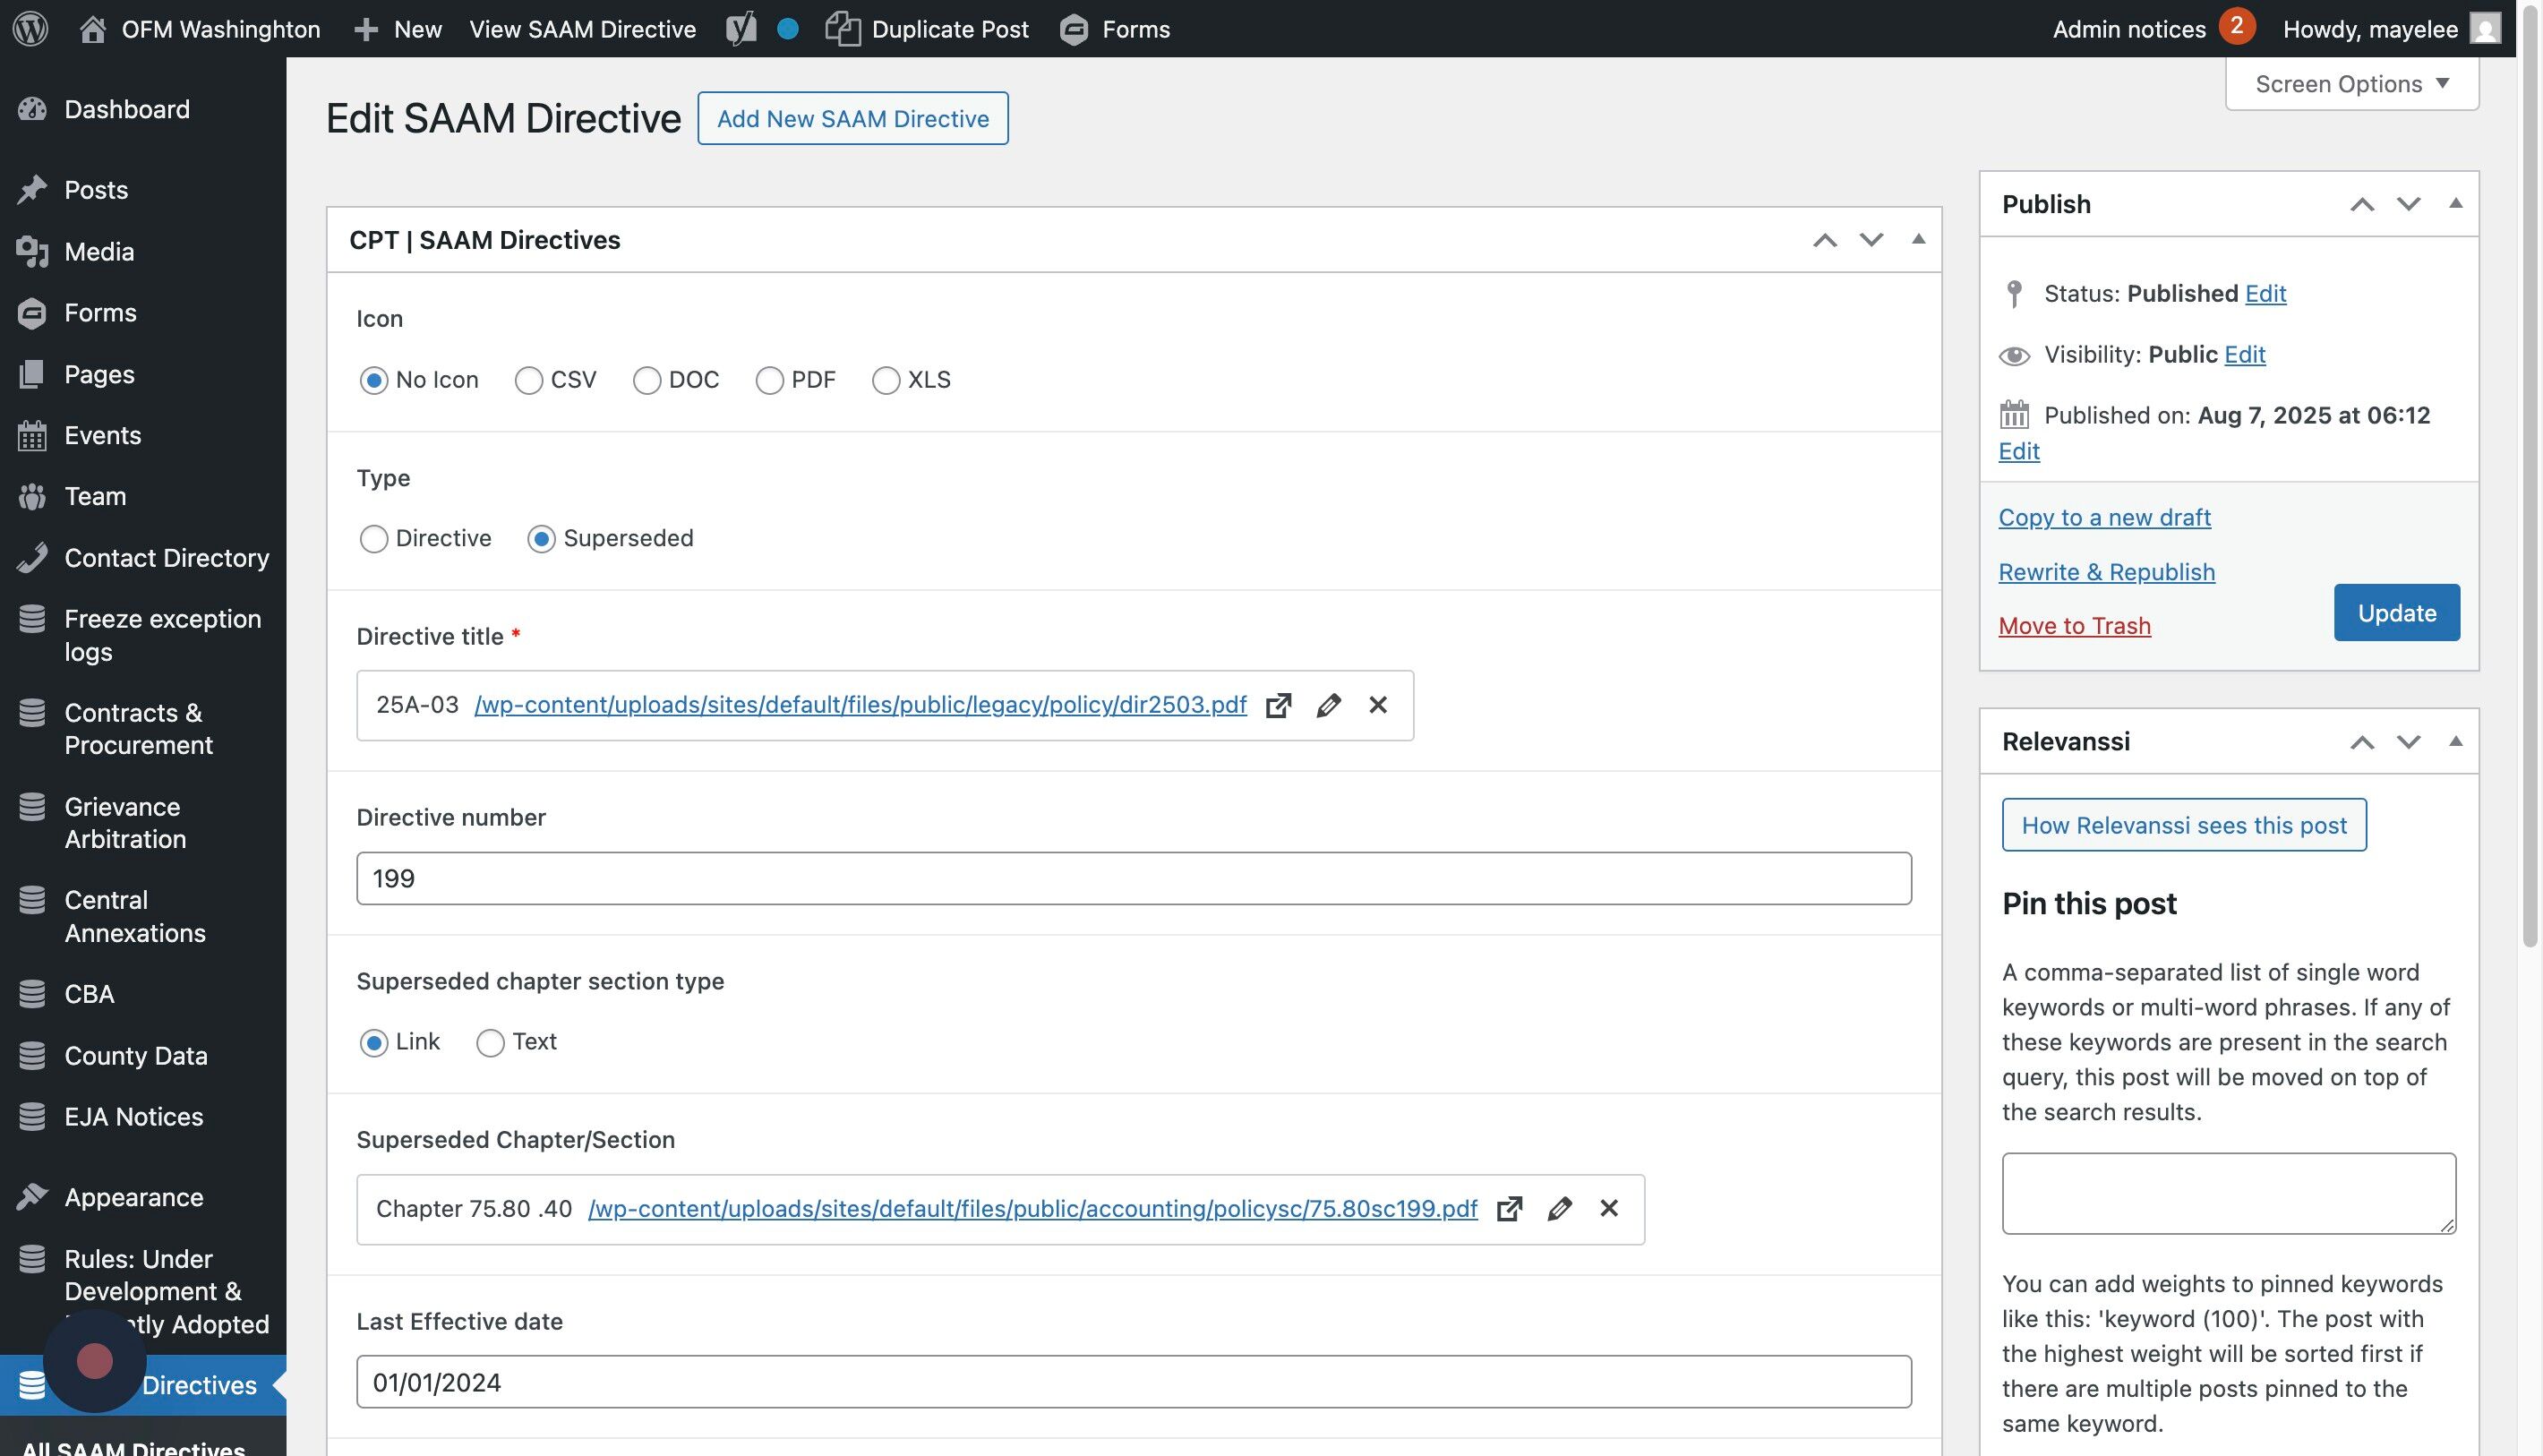Open dir2503.pdf link in new tab icon
This screenshot has width=2543, height=1456.
pos(1278,705)
